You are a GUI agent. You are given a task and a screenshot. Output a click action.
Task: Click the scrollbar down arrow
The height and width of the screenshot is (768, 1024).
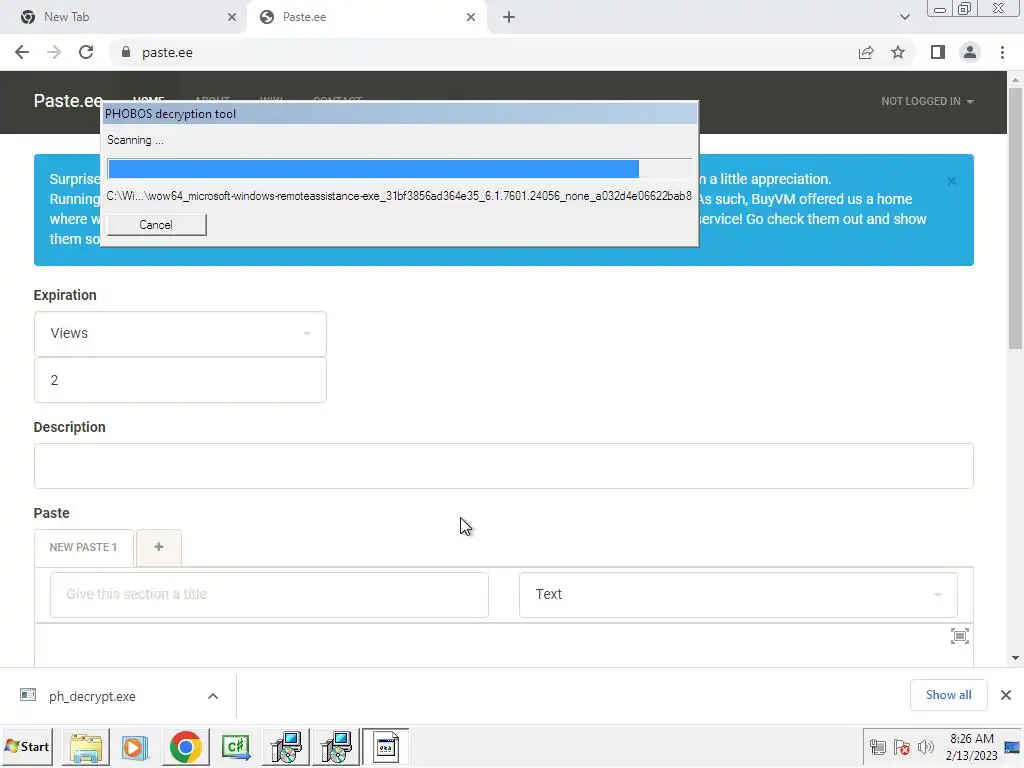point(1015,658)
